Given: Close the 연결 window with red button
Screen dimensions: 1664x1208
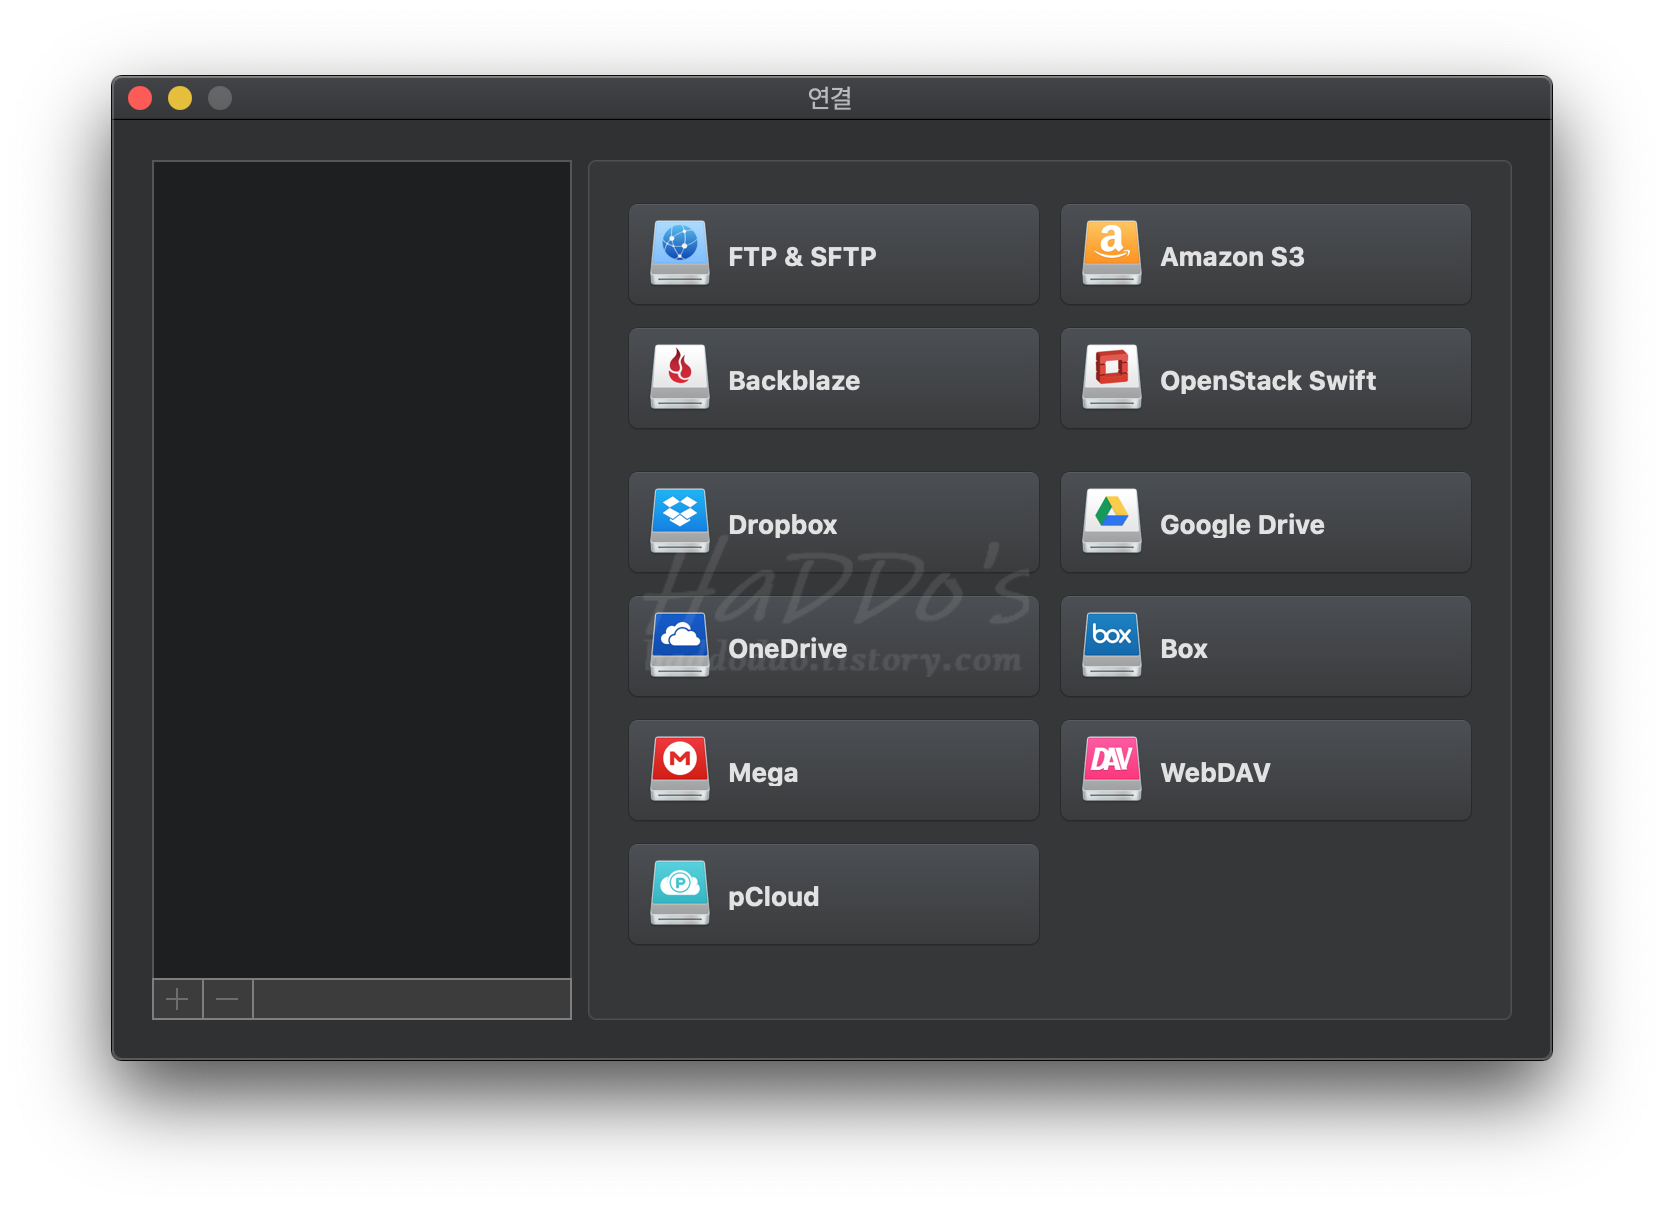Looking at the screenshot, I should point(140,98).
